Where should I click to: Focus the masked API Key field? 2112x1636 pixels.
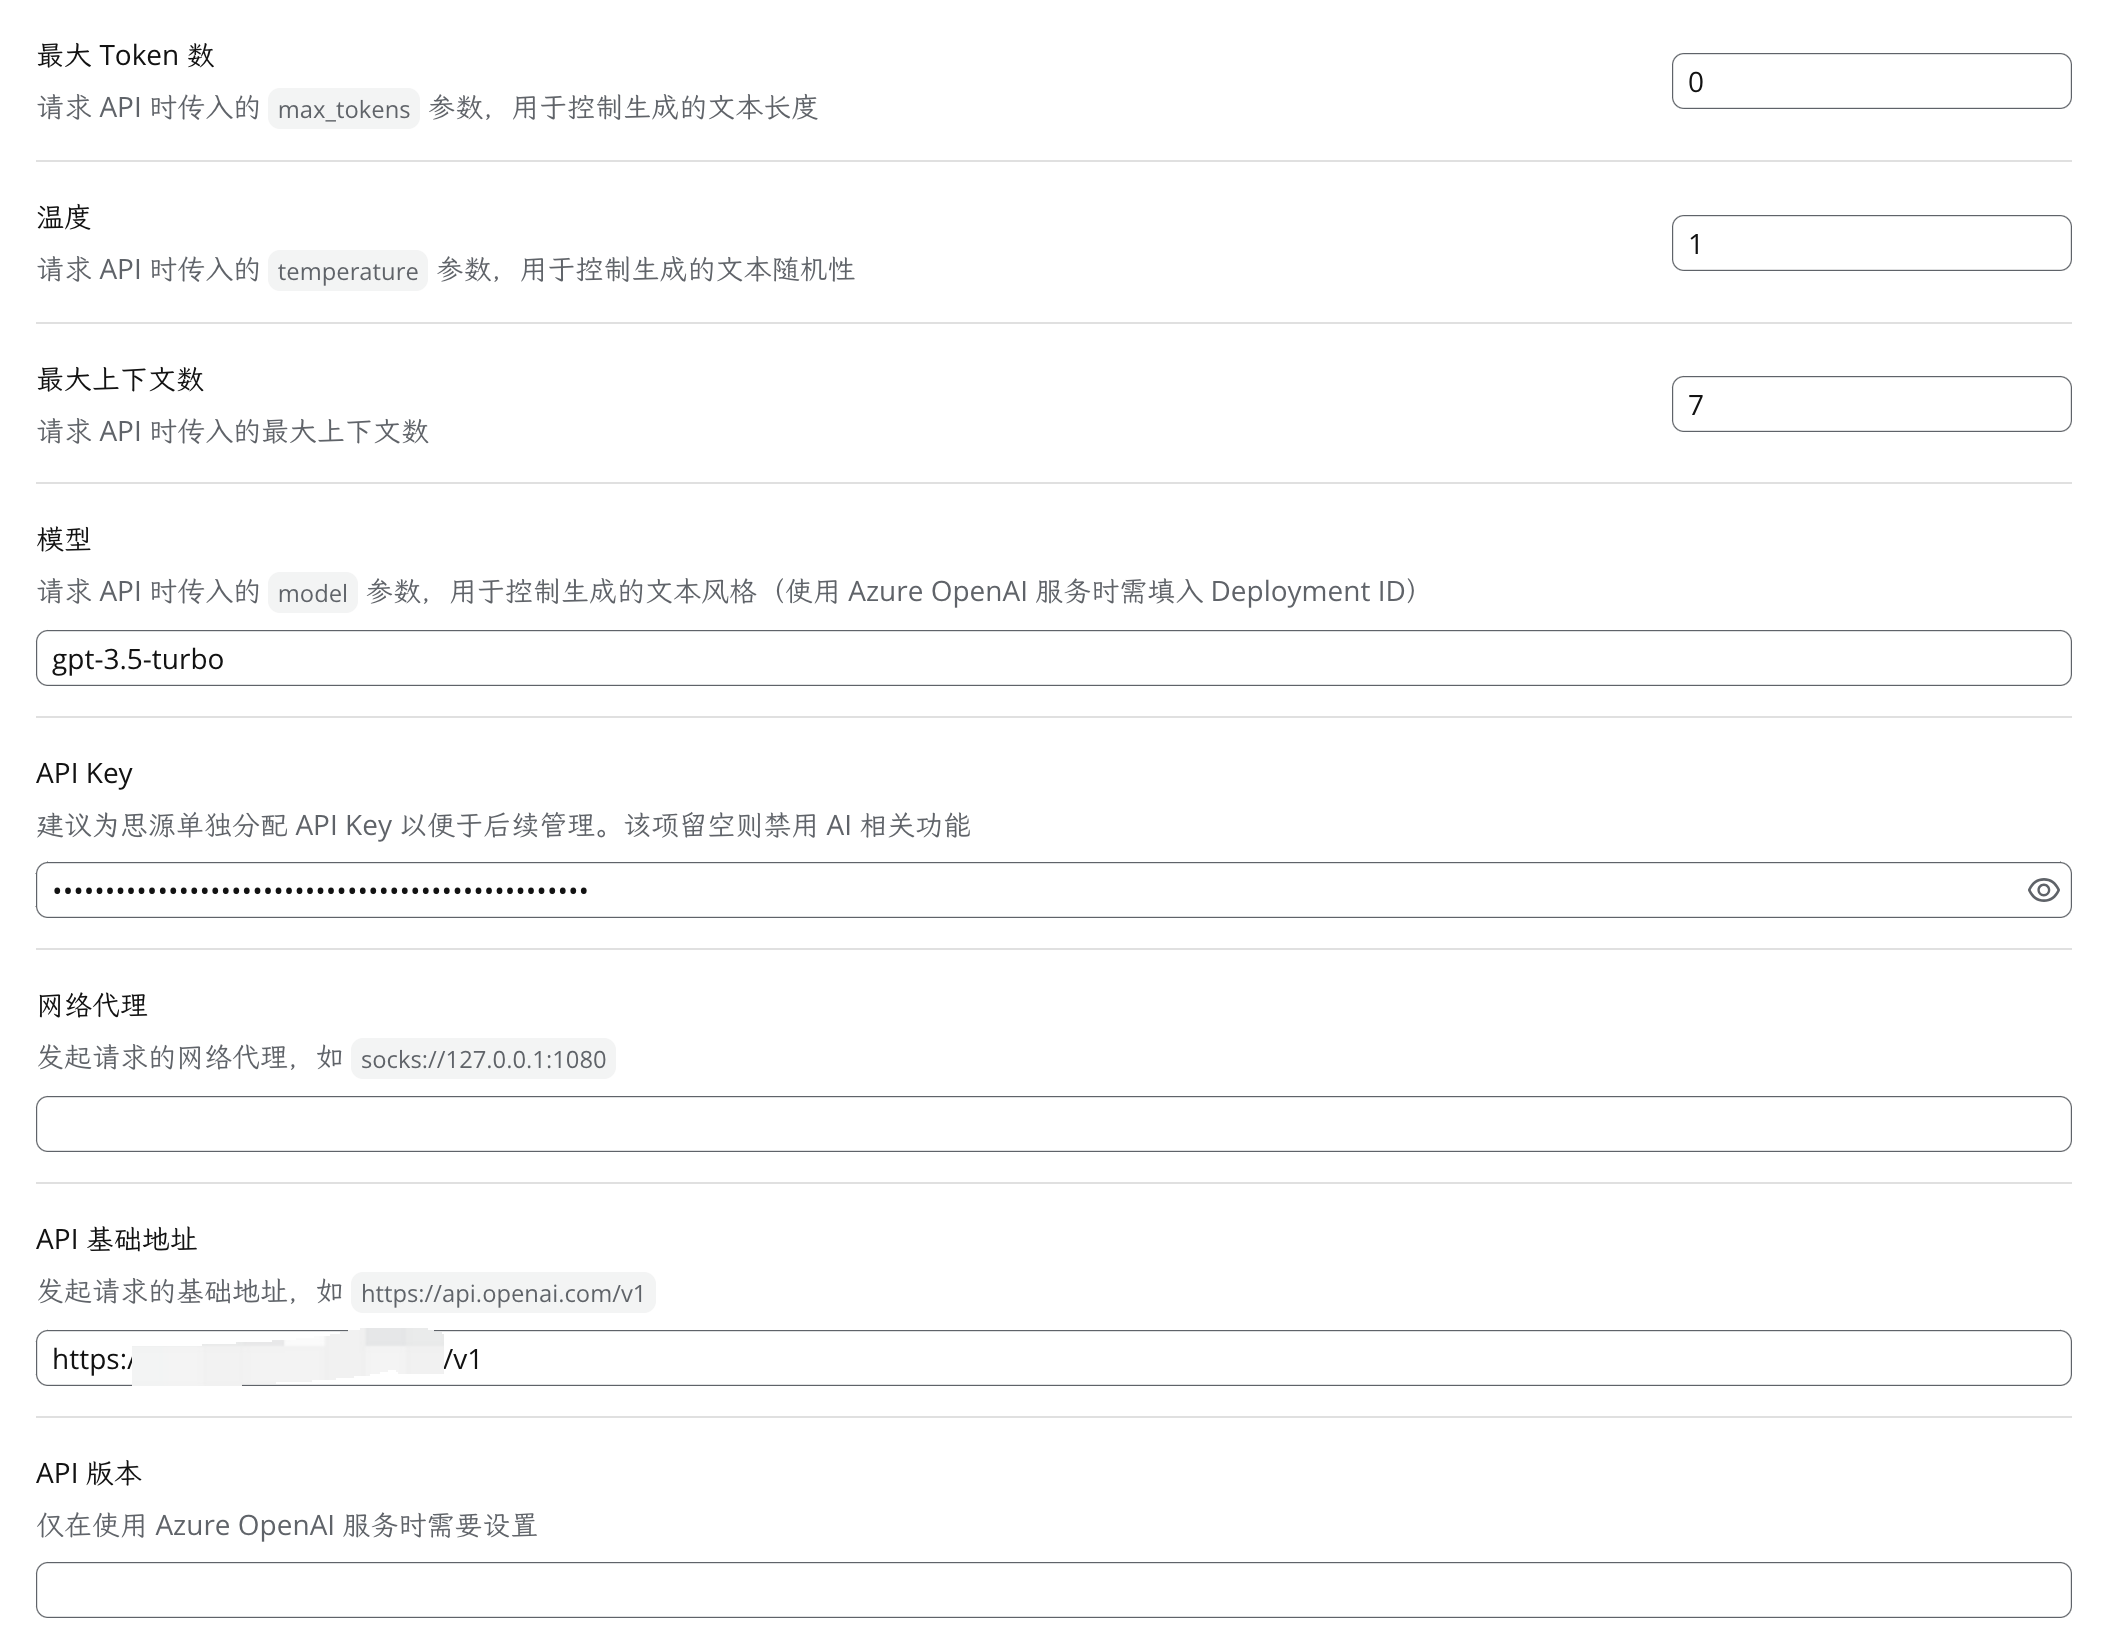pyautogui.click(x=1020, y=890)
